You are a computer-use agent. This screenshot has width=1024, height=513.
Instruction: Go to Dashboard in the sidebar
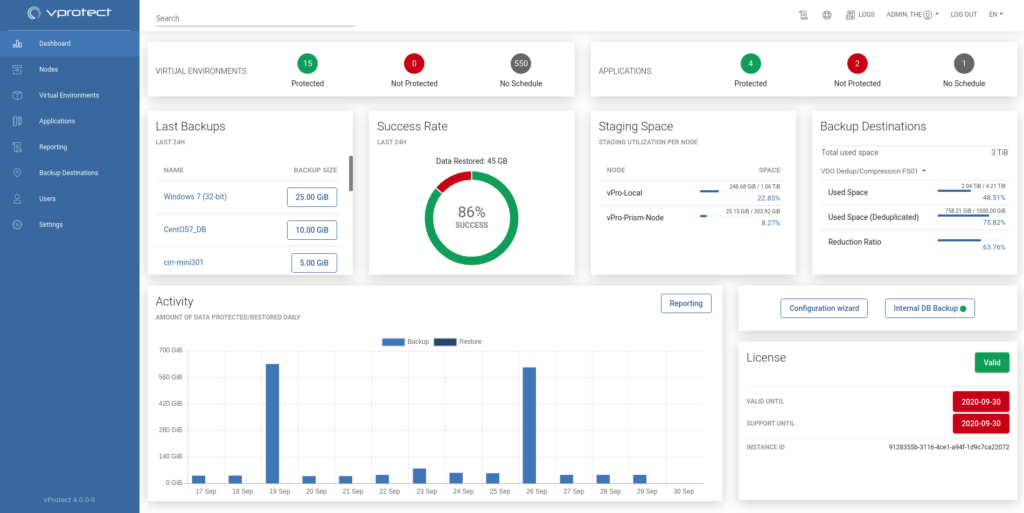pos(55,44)
